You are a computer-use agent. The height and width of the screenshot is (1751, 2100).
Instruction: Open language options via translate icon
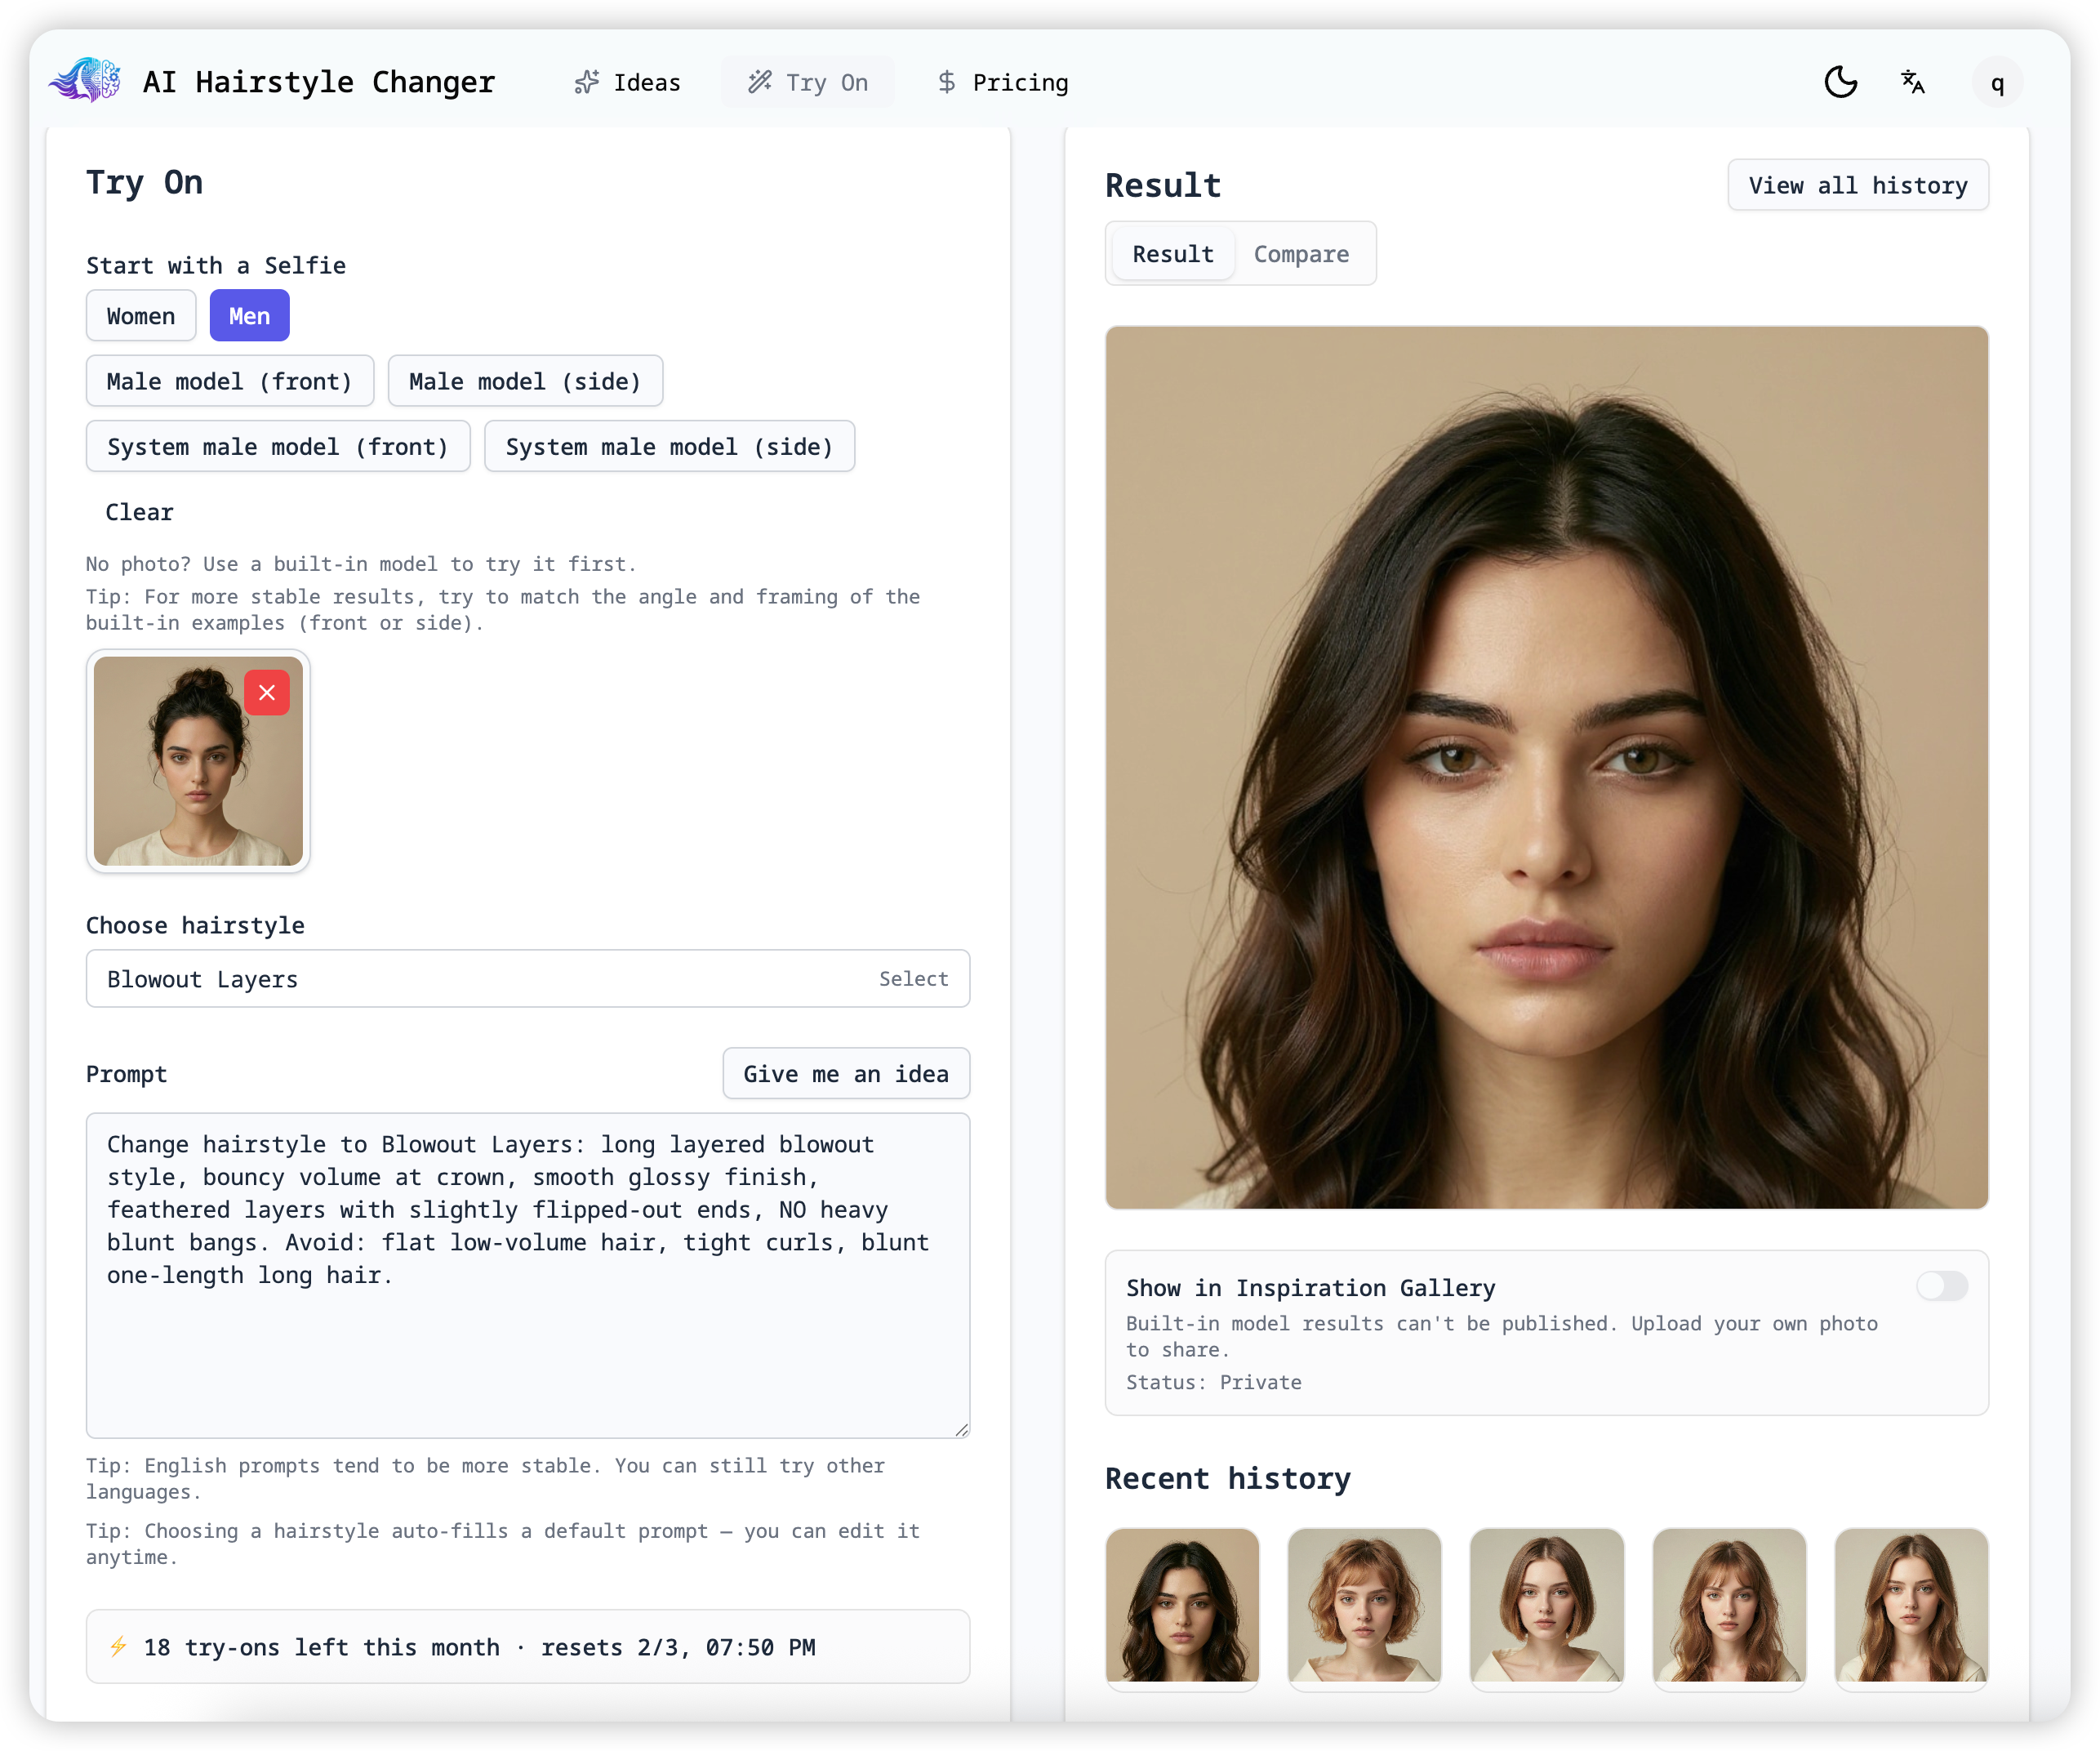tap(1912, 82)
